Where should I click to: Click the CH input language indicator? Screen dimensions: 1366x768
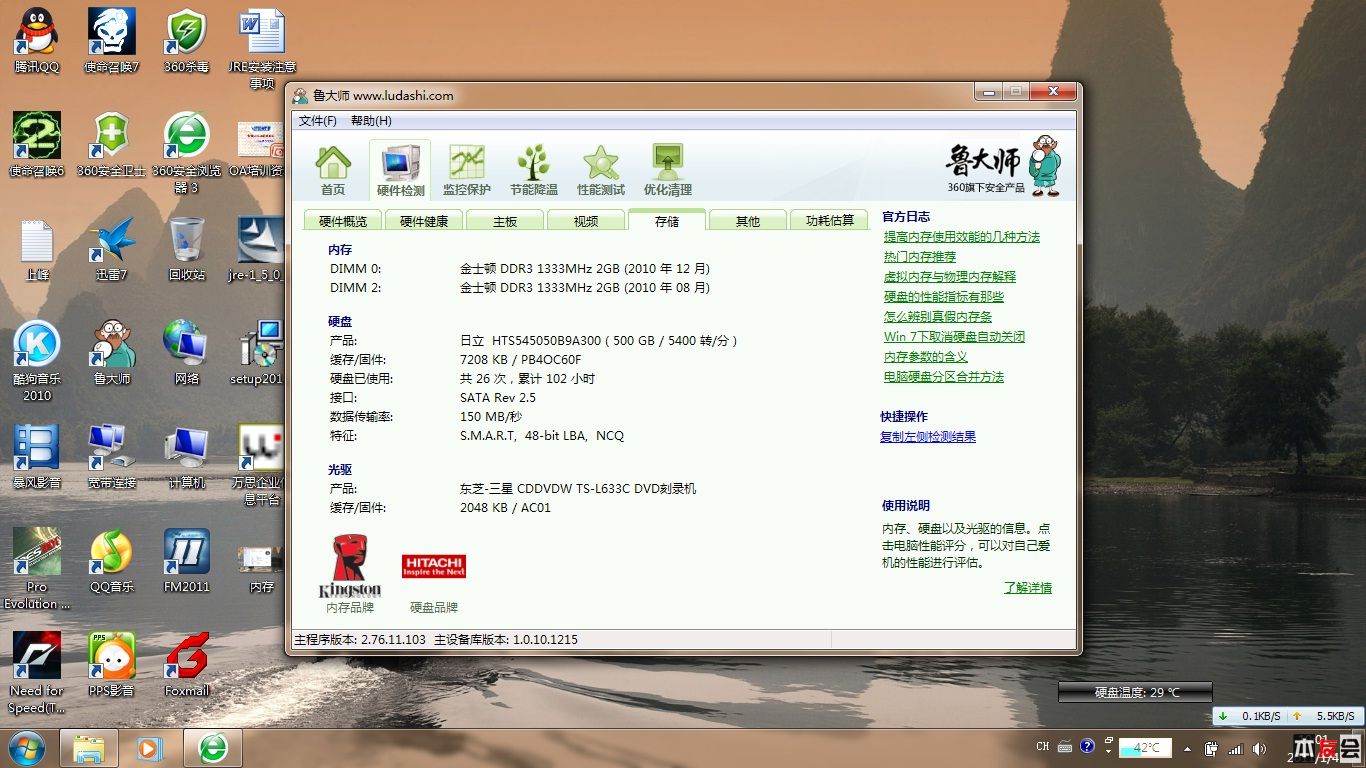1043,747
